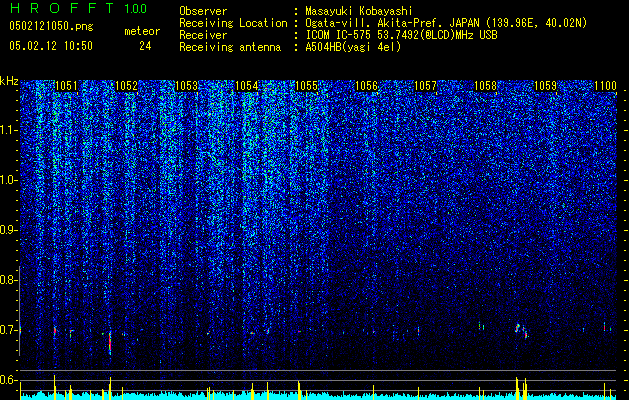Click time marker 1054
This screenshot has height=400, width=629.
tap(246, 86)
